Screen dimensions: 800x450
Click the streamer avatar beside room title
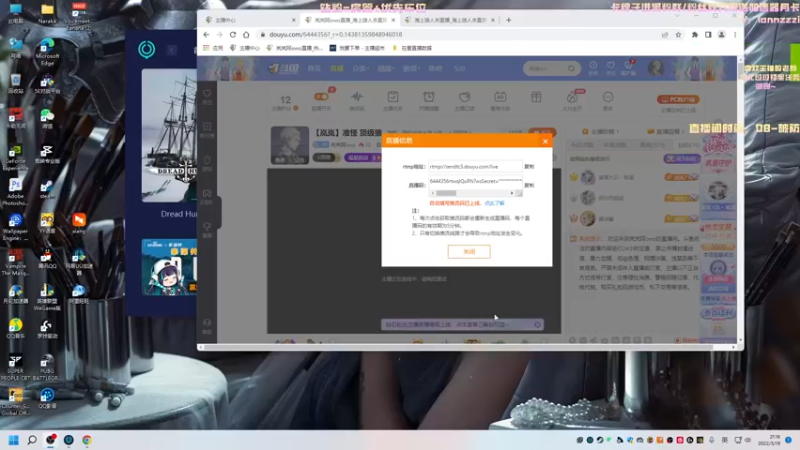click(289, 145)
